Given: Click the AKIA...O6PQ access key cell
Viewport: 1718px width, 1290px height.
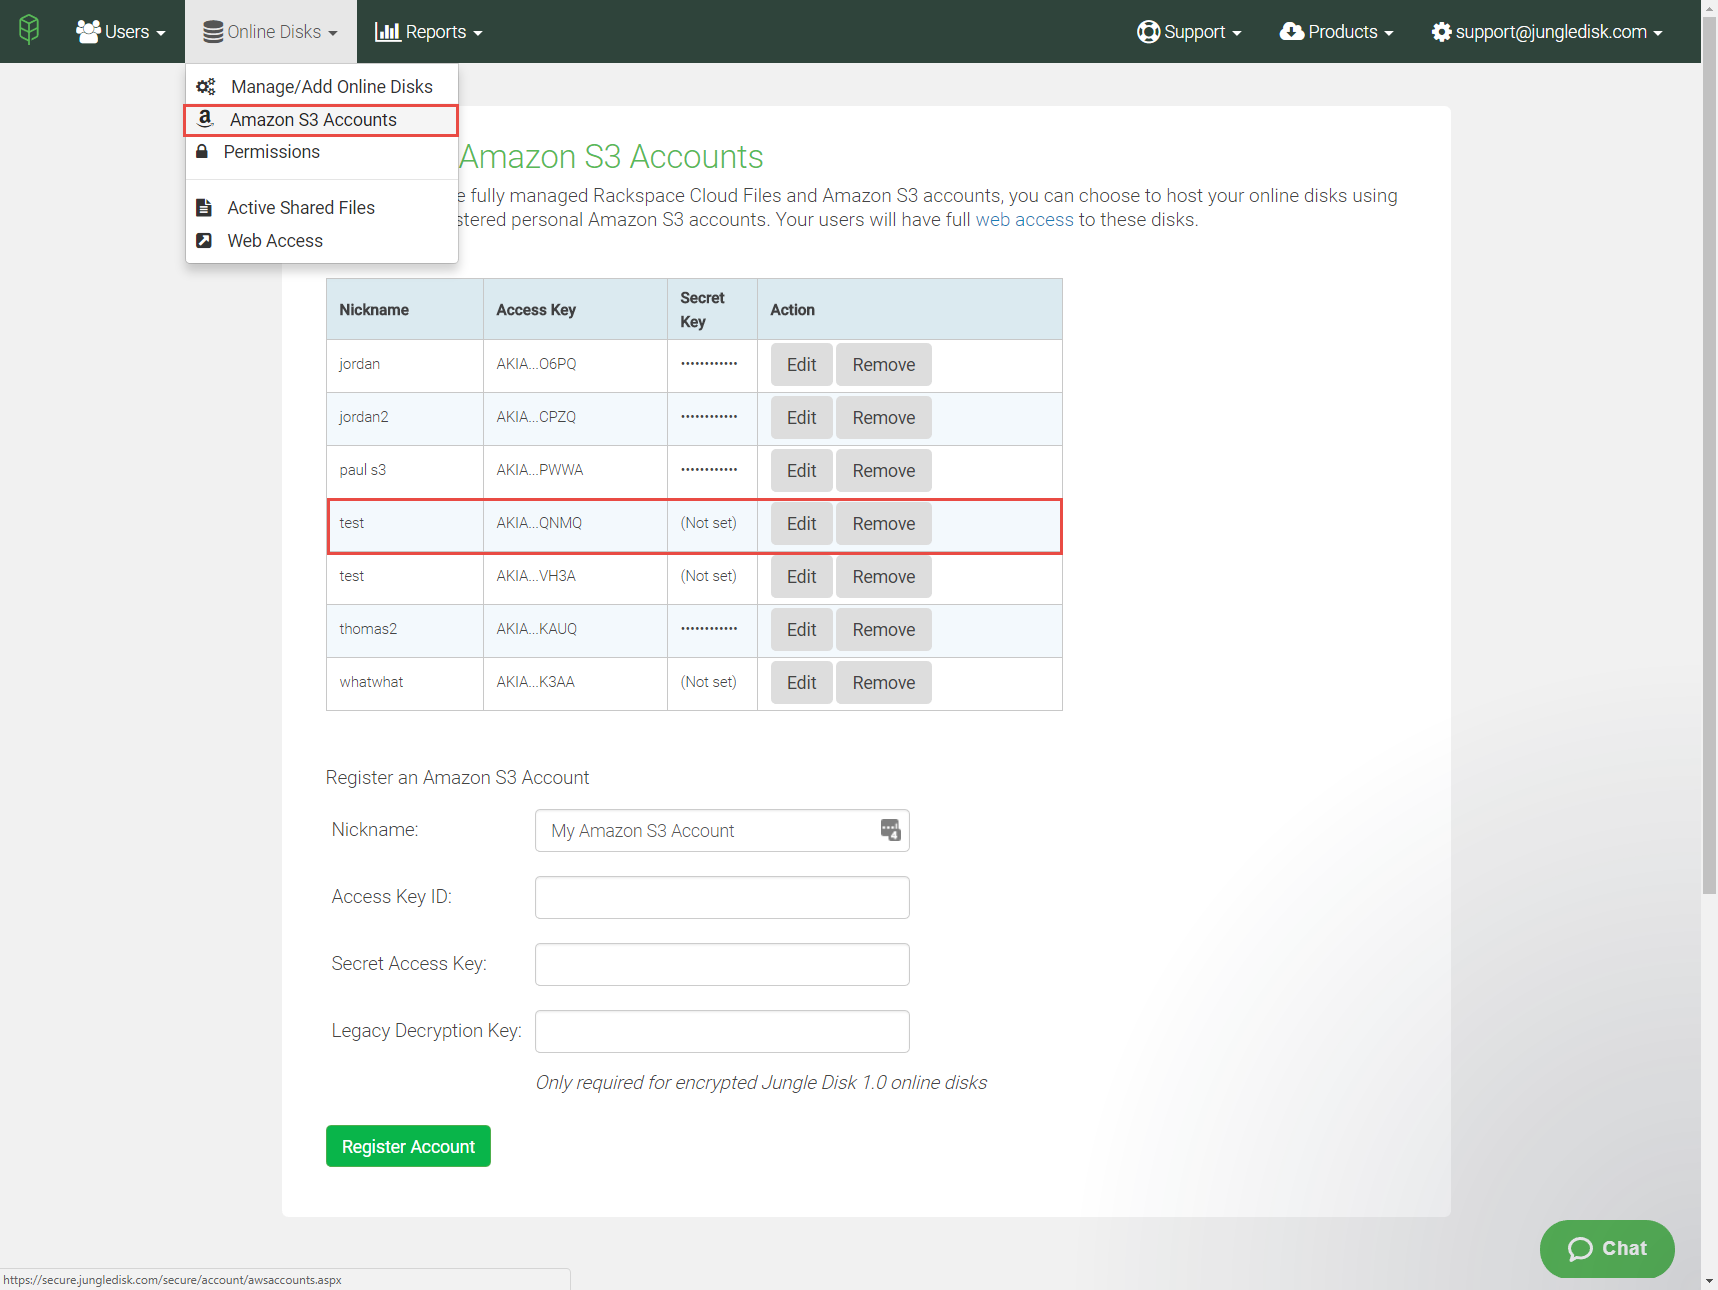Looking at the screenshot, I should pos(576,365).
